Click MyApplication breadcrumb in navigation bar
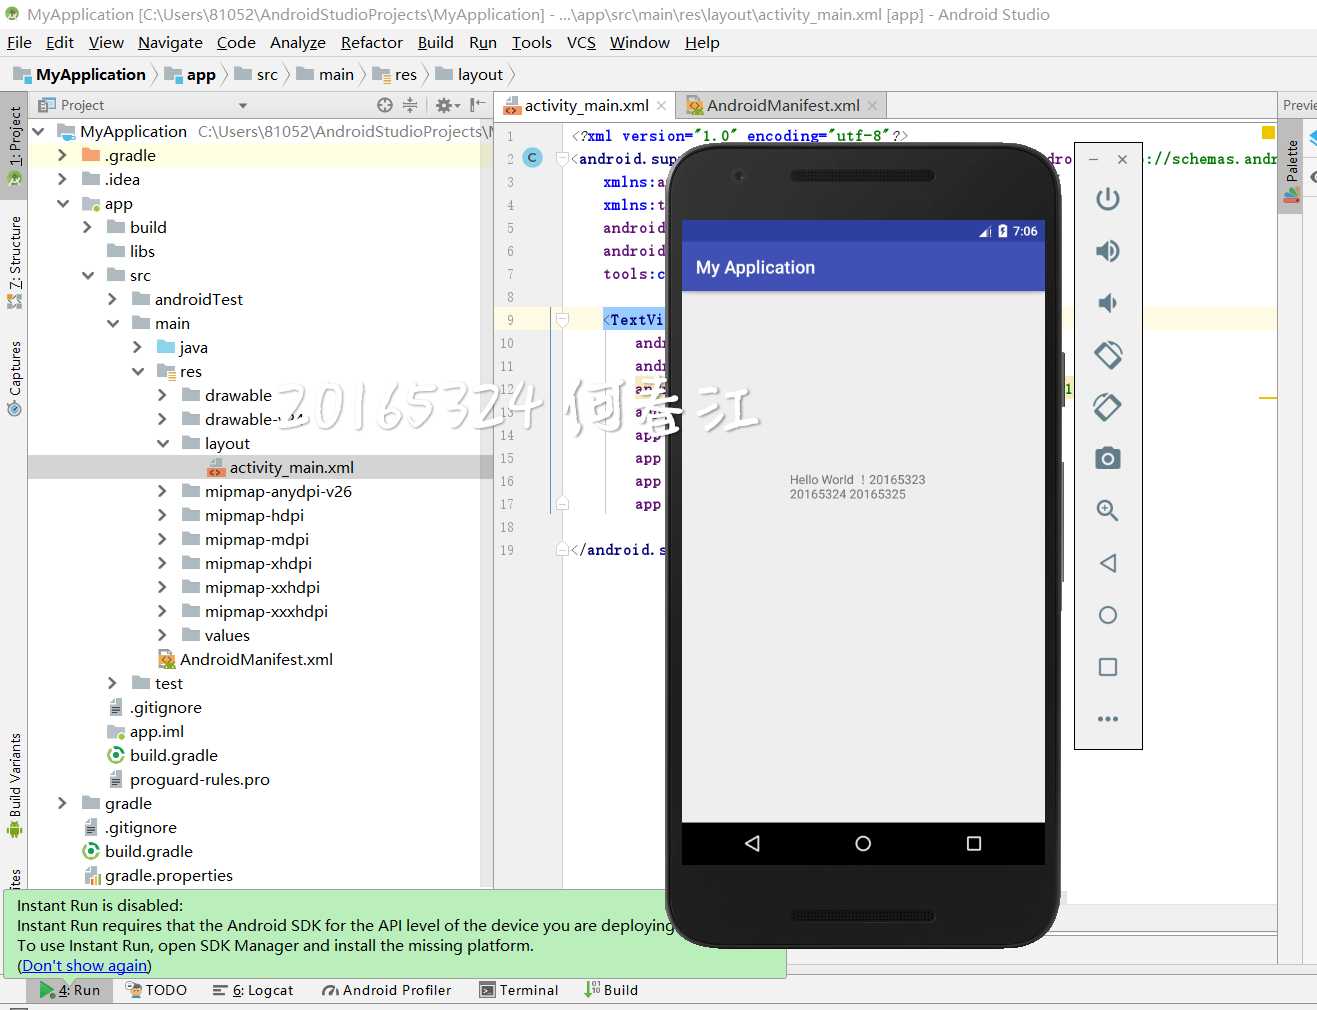 [x=80, y=74]
